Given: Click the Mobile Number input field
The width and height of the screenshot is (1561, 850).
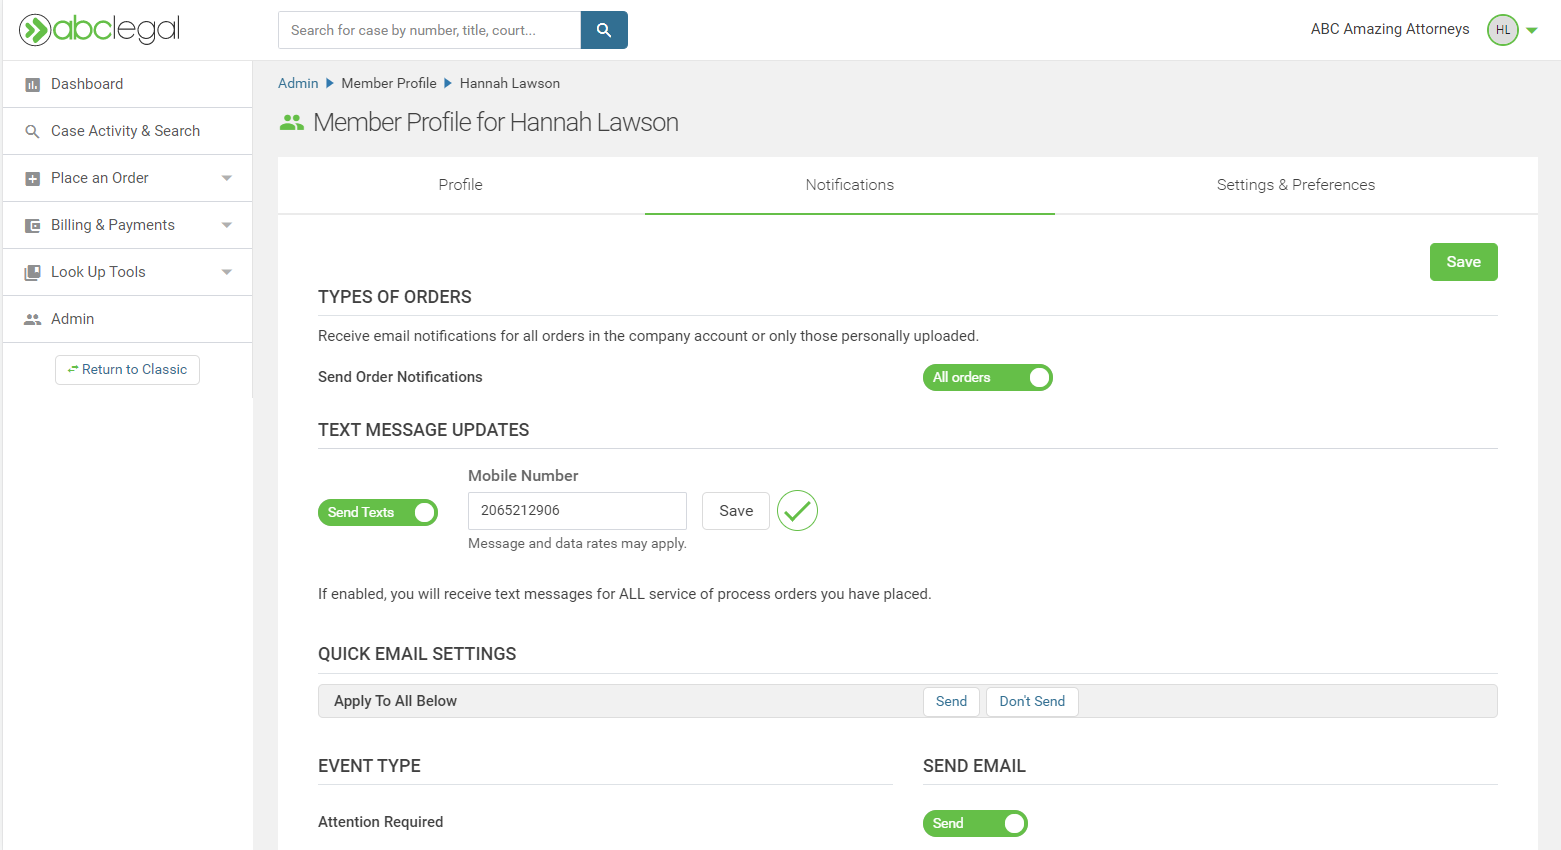Looking at the screenshot, I should point(577,511).
